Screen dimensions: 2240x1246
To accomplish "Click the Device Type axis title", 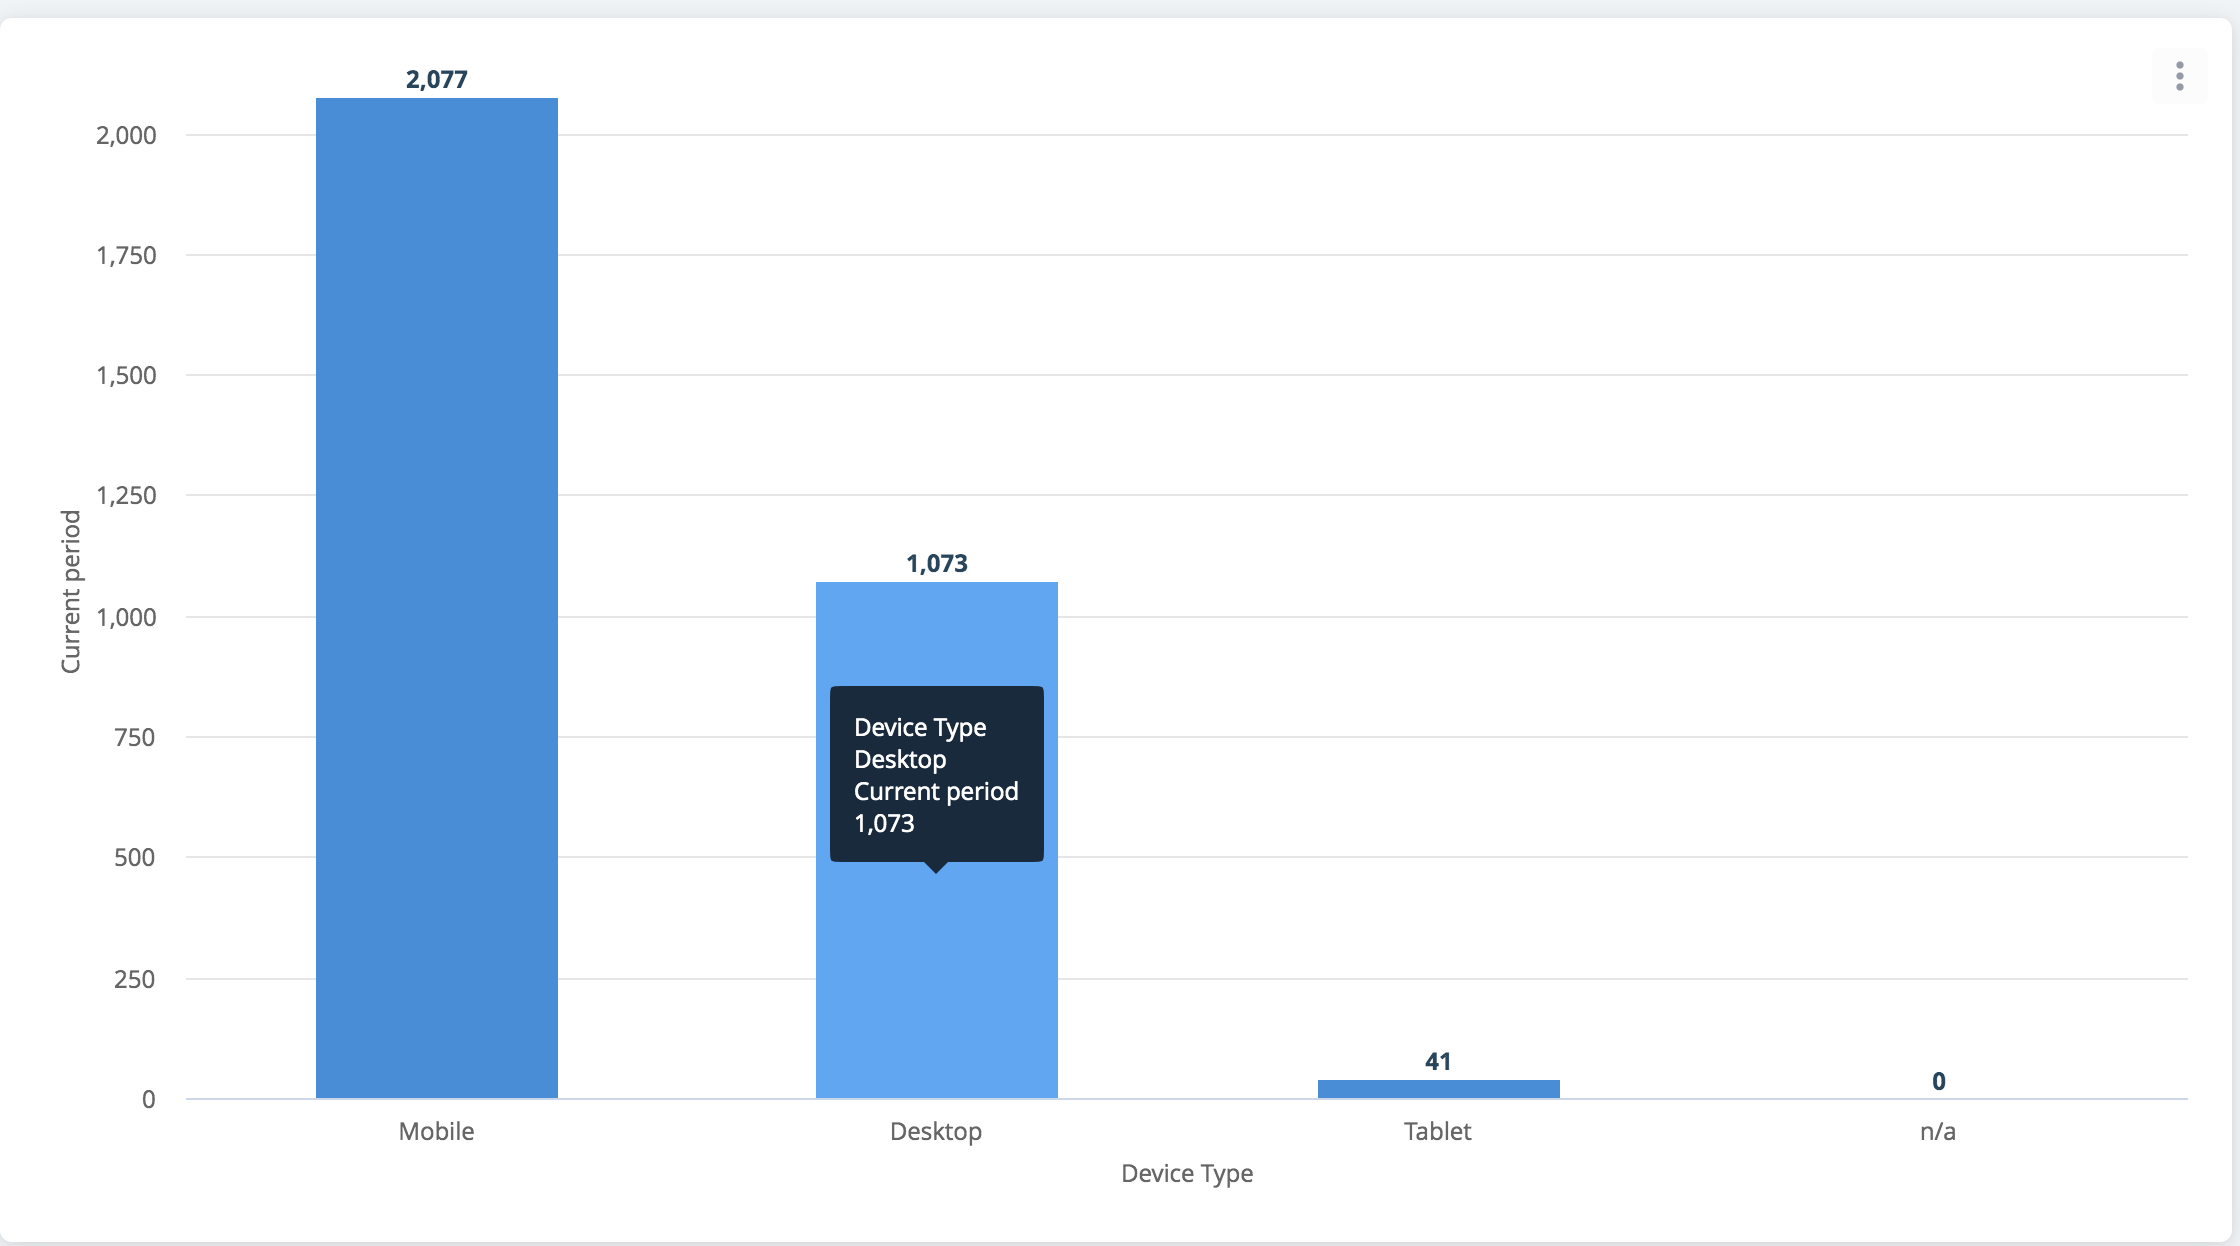I will pyautogui.click(x=1187, y=1174).
